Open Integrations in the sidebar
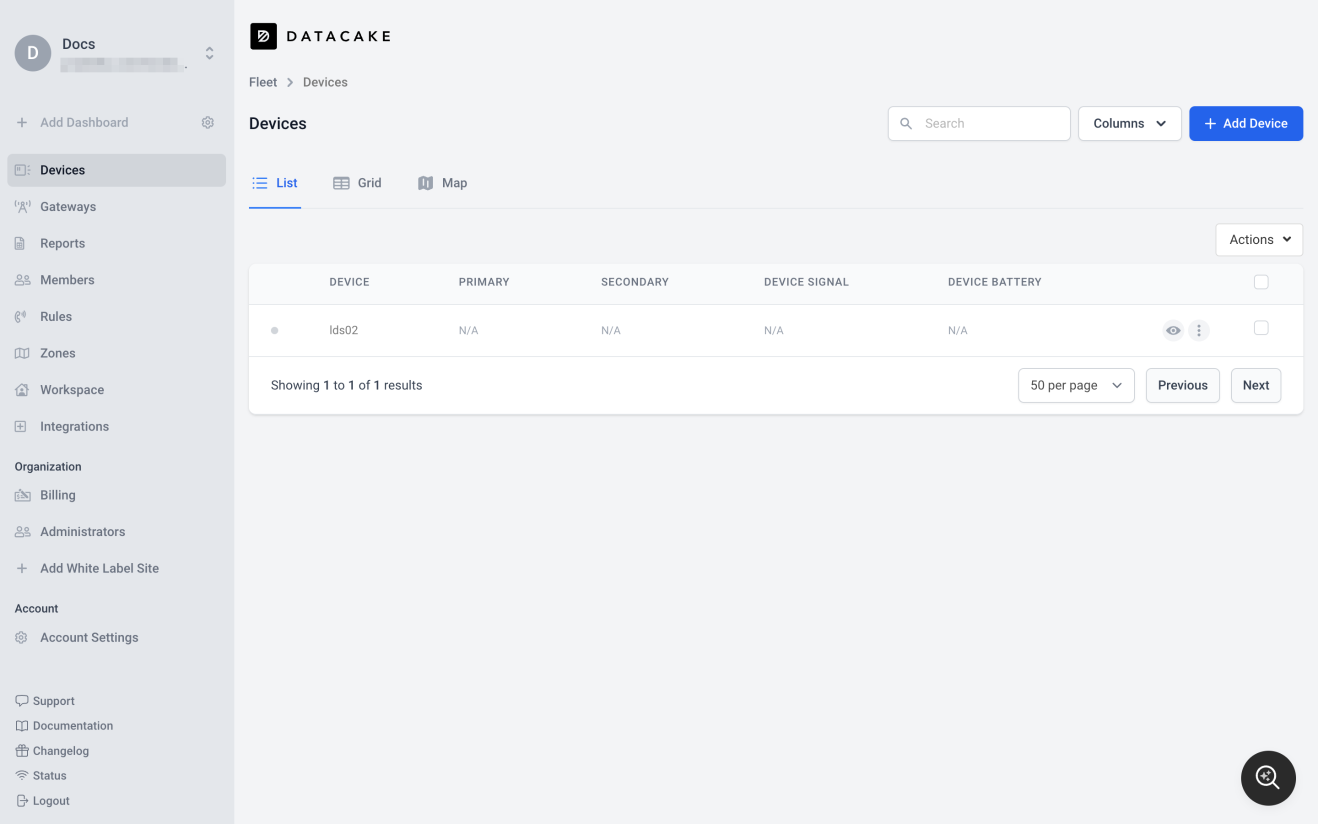This screenshot has width=1318, height=824. coord(116,426)
